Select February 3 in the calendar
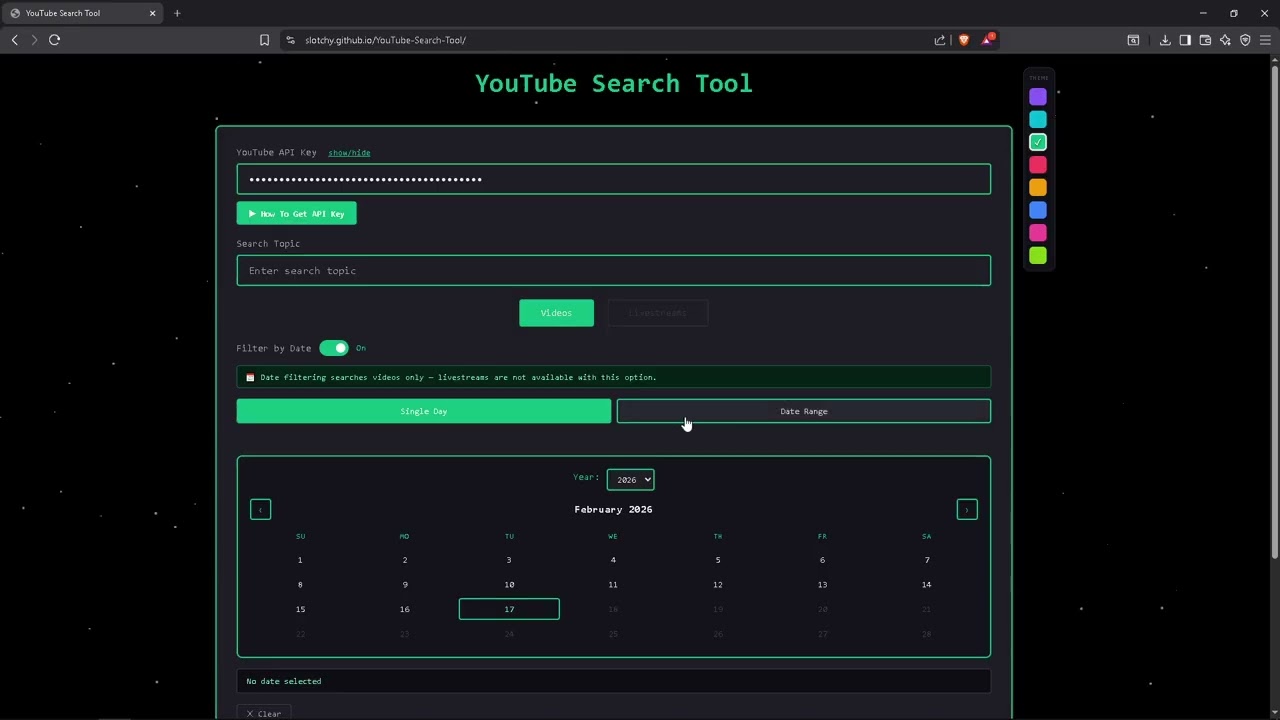This screenshot has height=720, width=1280. [509, 560]
